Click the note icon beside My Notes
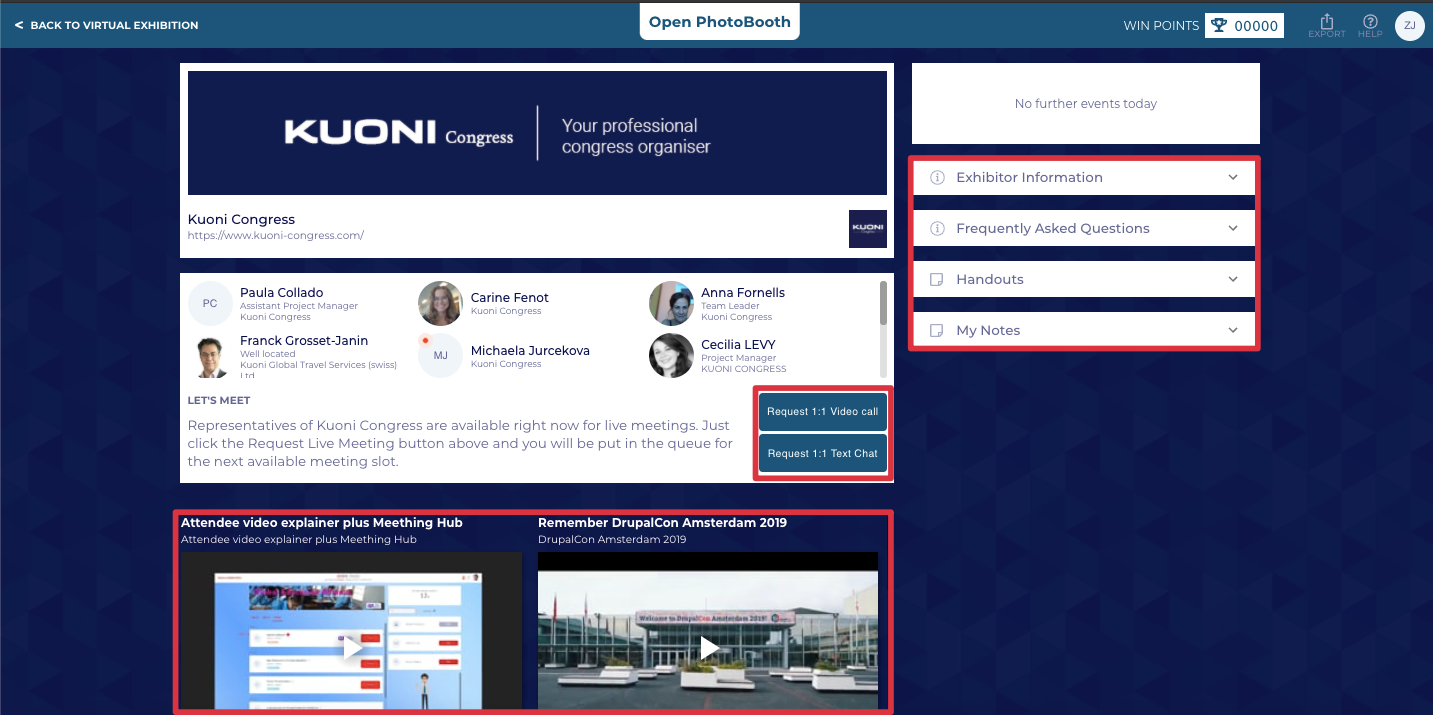The width and height of the screenshot is (1433, 715). [x=937, y=331]
